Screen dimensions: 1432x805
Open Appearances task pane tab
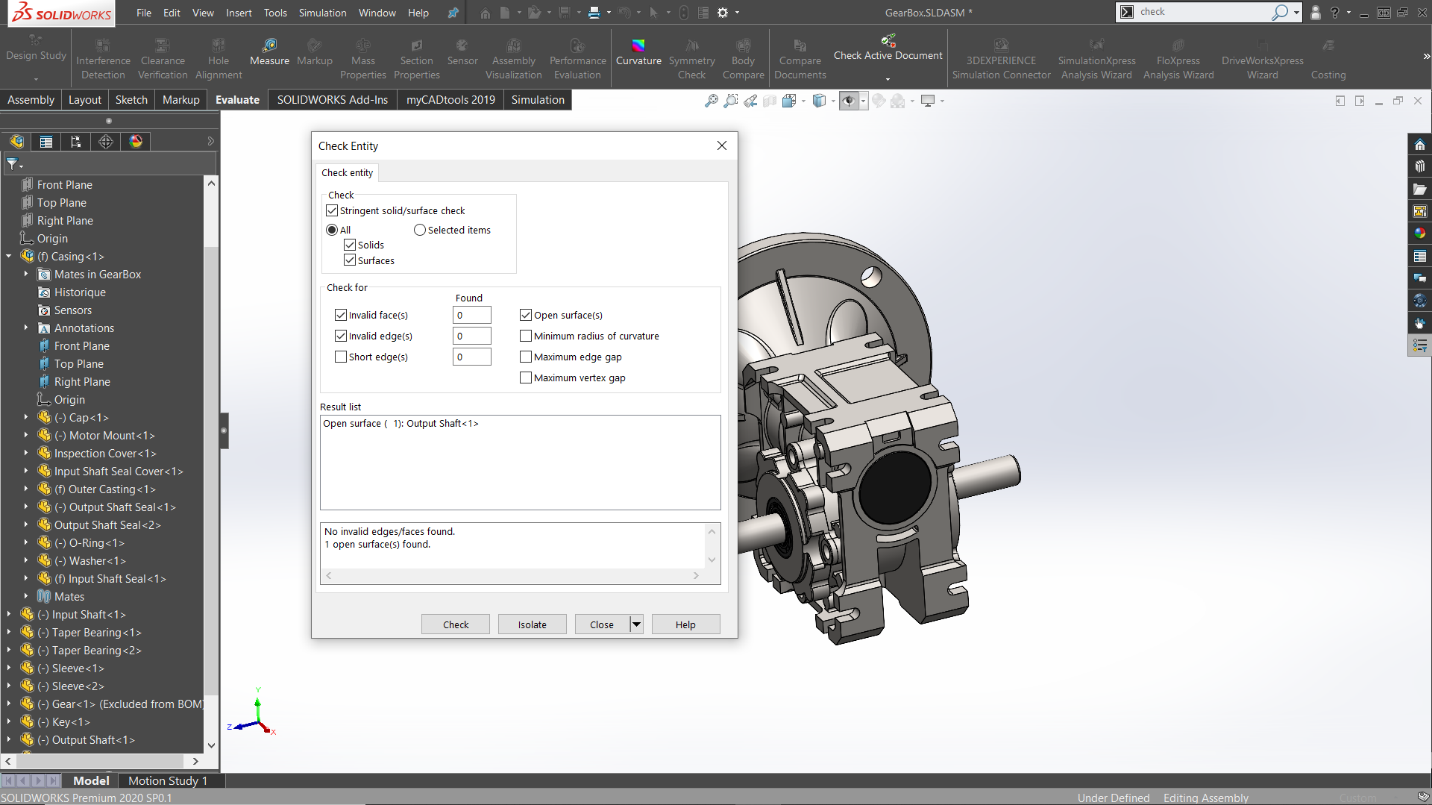point(1420,233)
